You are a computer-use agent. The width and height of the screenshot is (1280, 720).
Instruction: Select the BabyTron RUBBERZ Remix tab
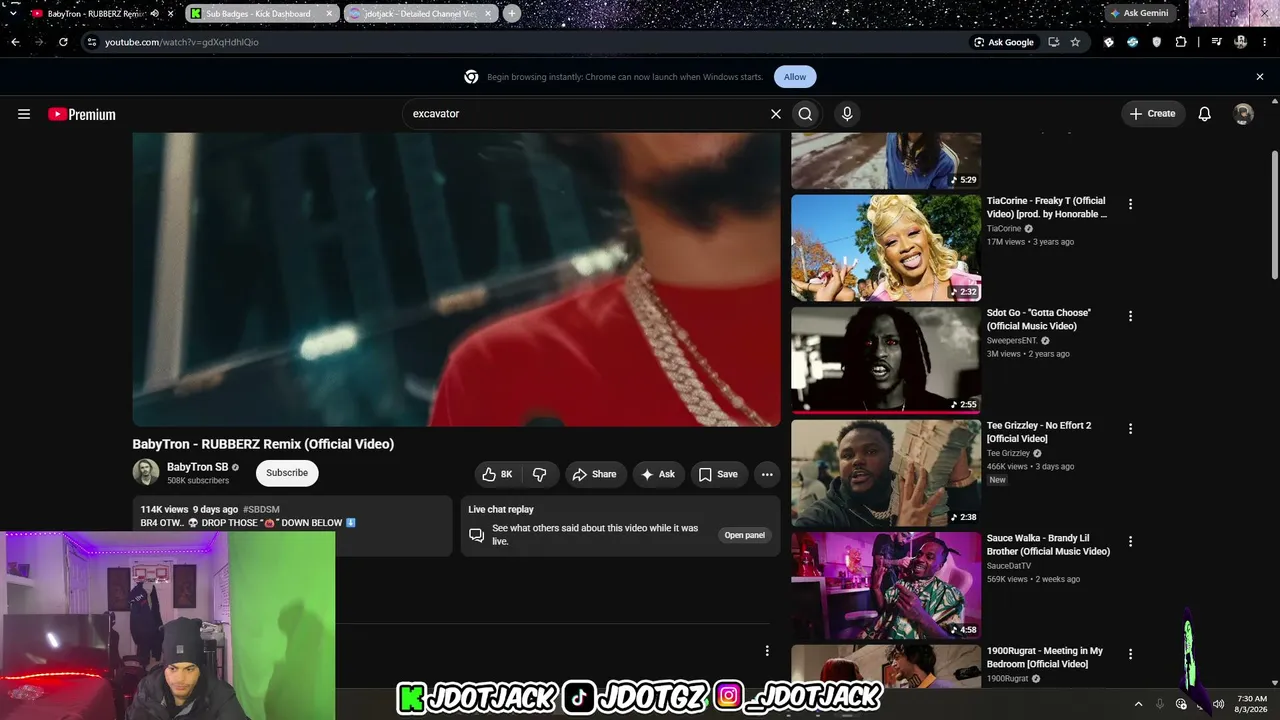point(95,14)
